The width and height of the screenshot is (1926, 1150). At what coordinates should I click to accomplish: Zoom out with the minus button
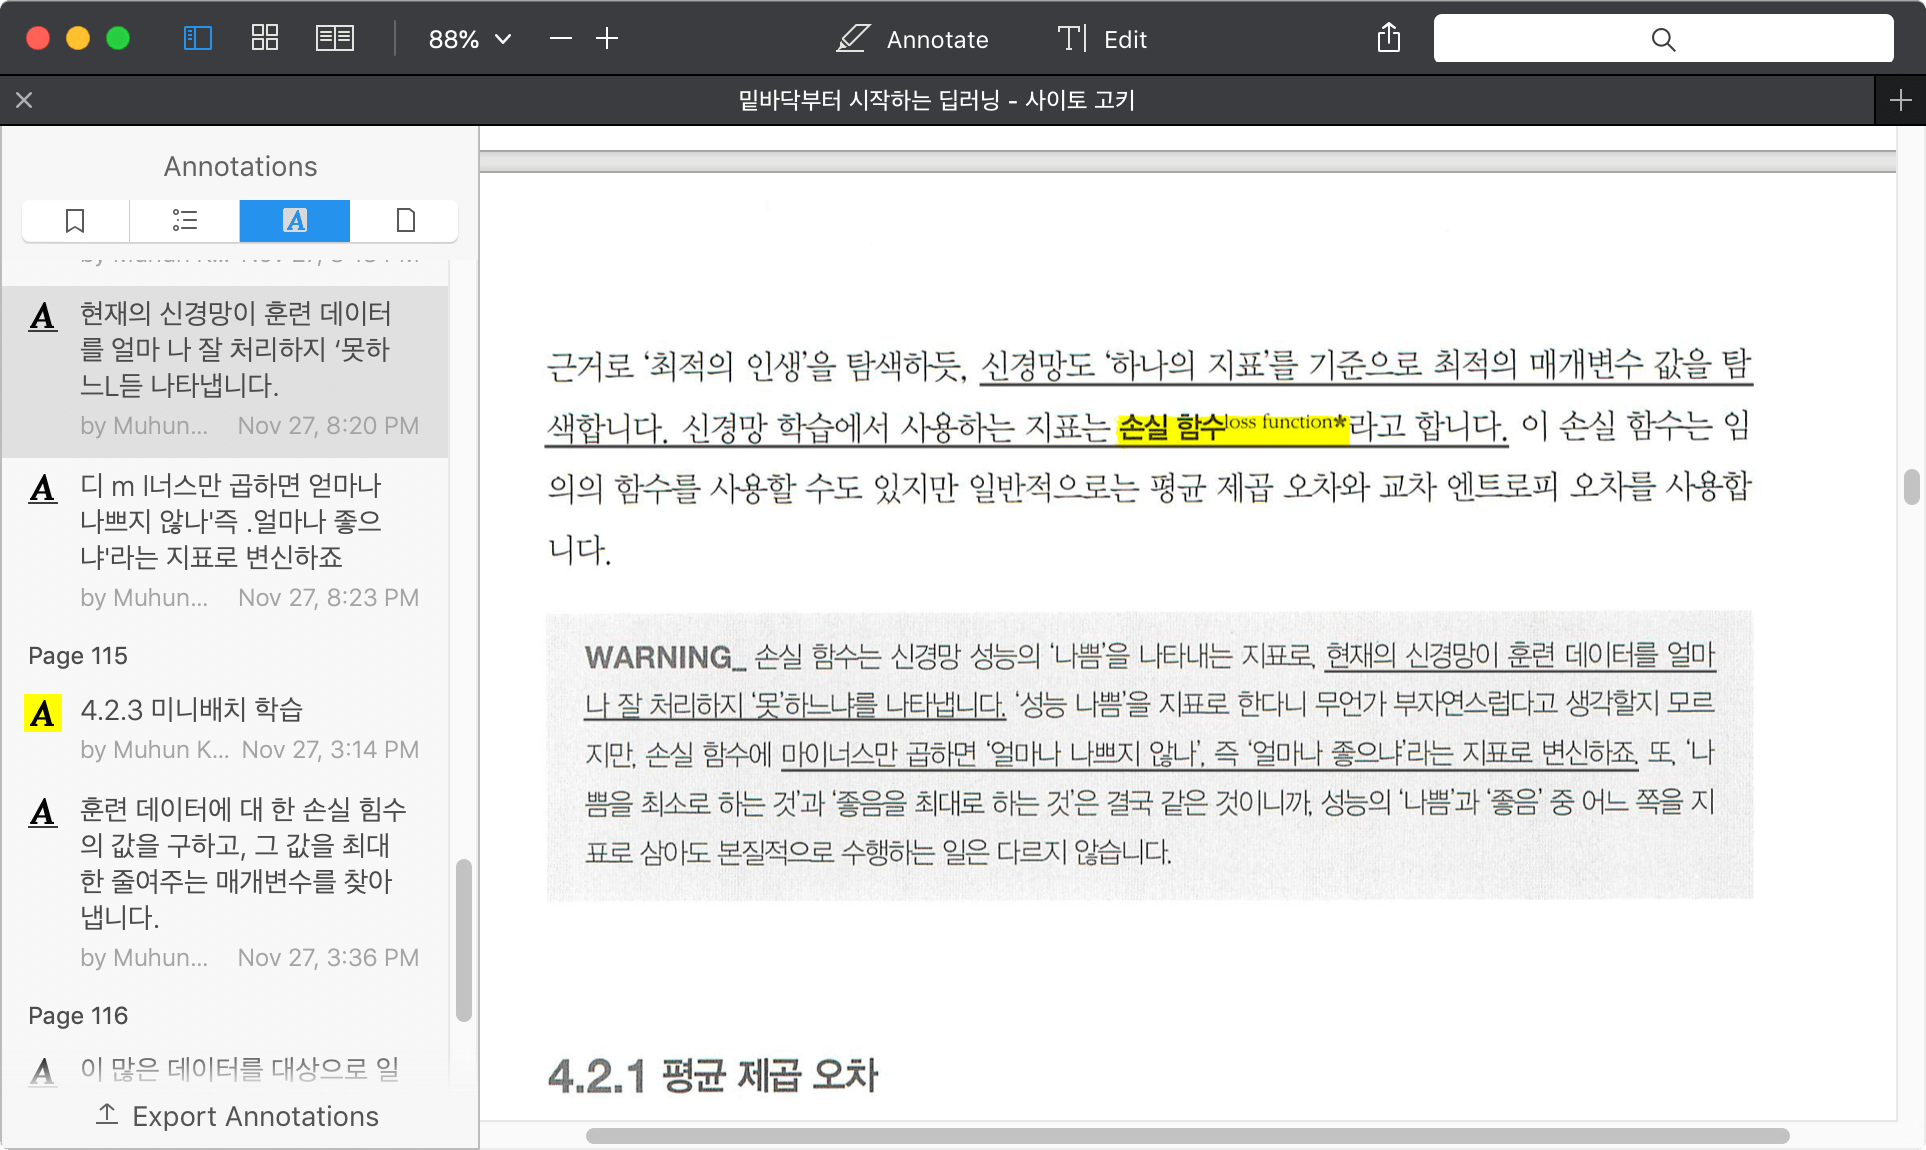click(561, 39)
